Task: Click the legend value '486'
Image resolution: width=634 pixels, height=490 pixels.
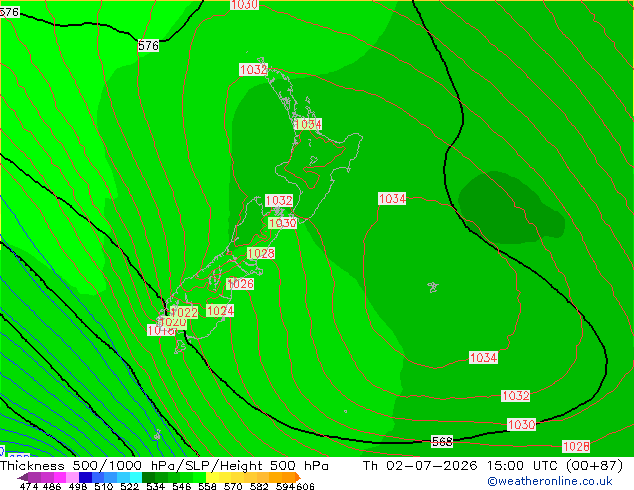Action: (52, 486)
